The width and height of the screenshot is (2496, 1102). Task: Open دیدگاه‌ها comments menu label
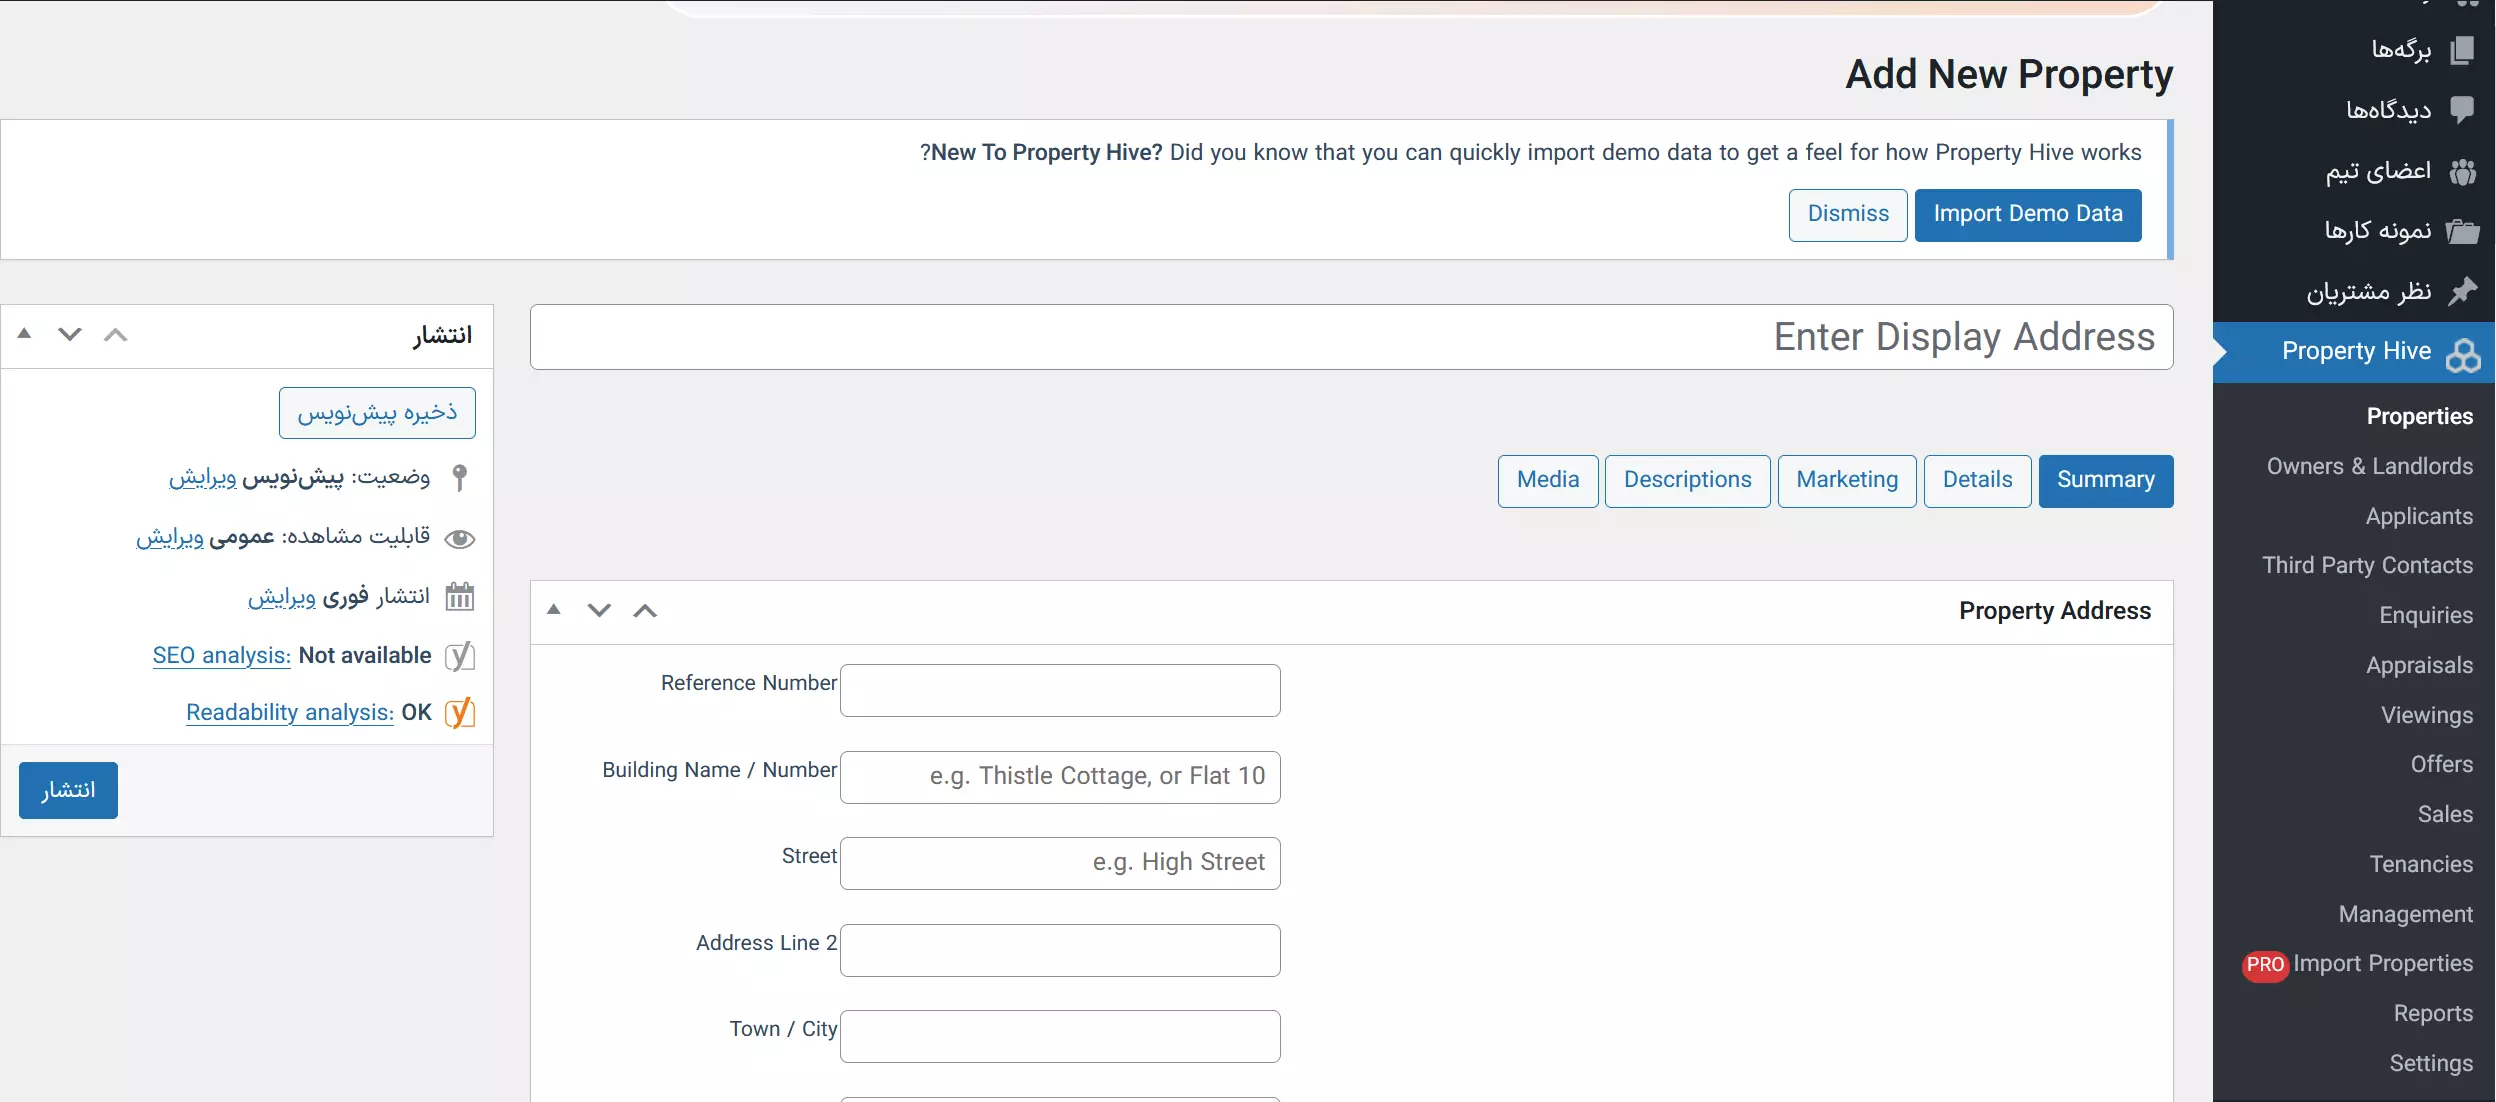(2389, 110)
